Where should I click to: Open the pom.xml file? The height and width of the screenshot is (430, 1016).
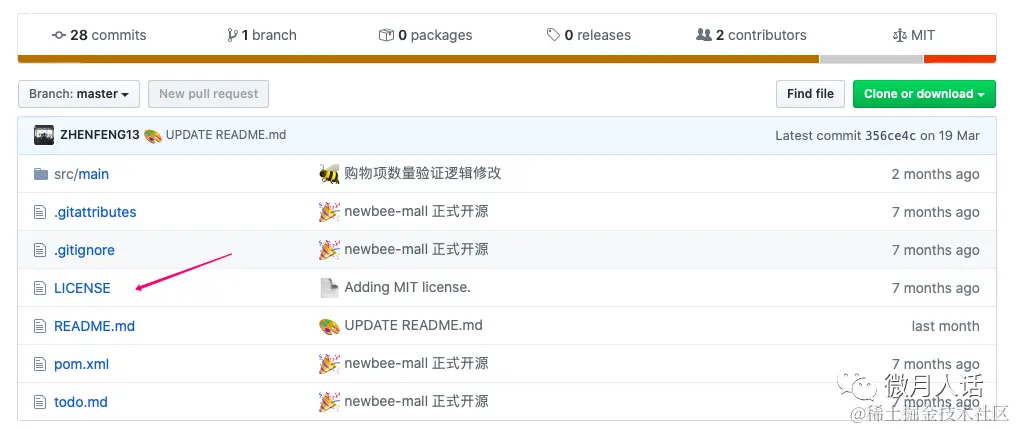click(x=82, y=364)
